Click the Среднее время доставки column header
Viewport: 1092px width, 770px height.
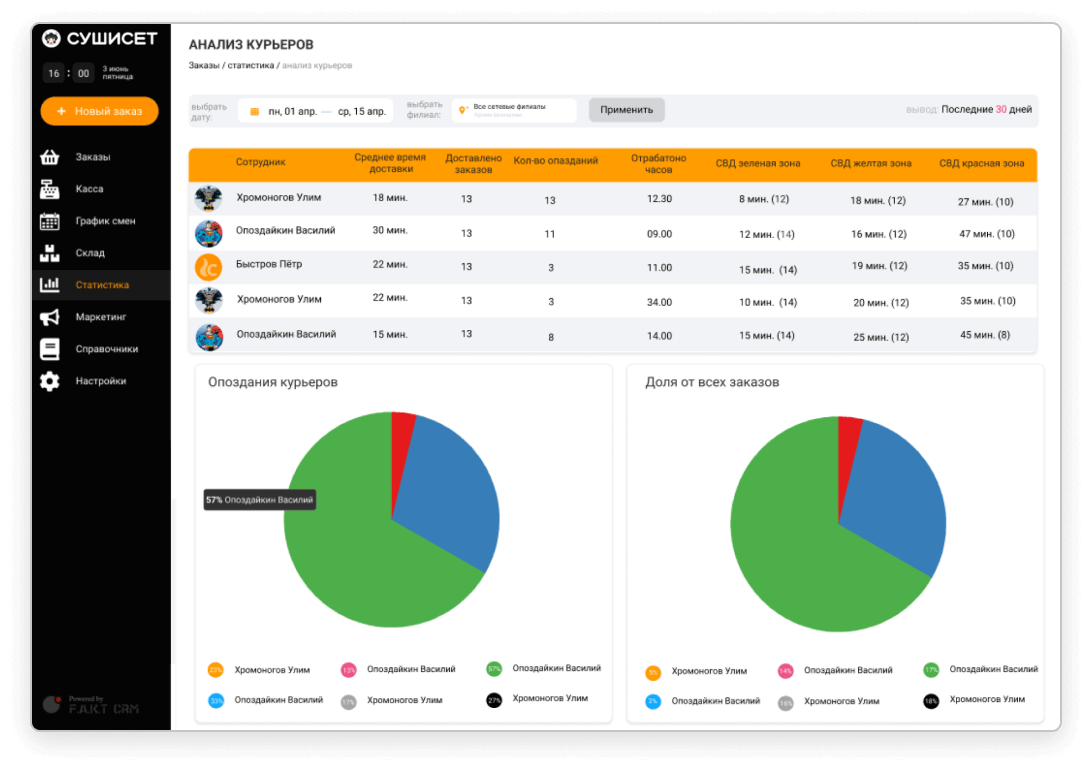390,163
